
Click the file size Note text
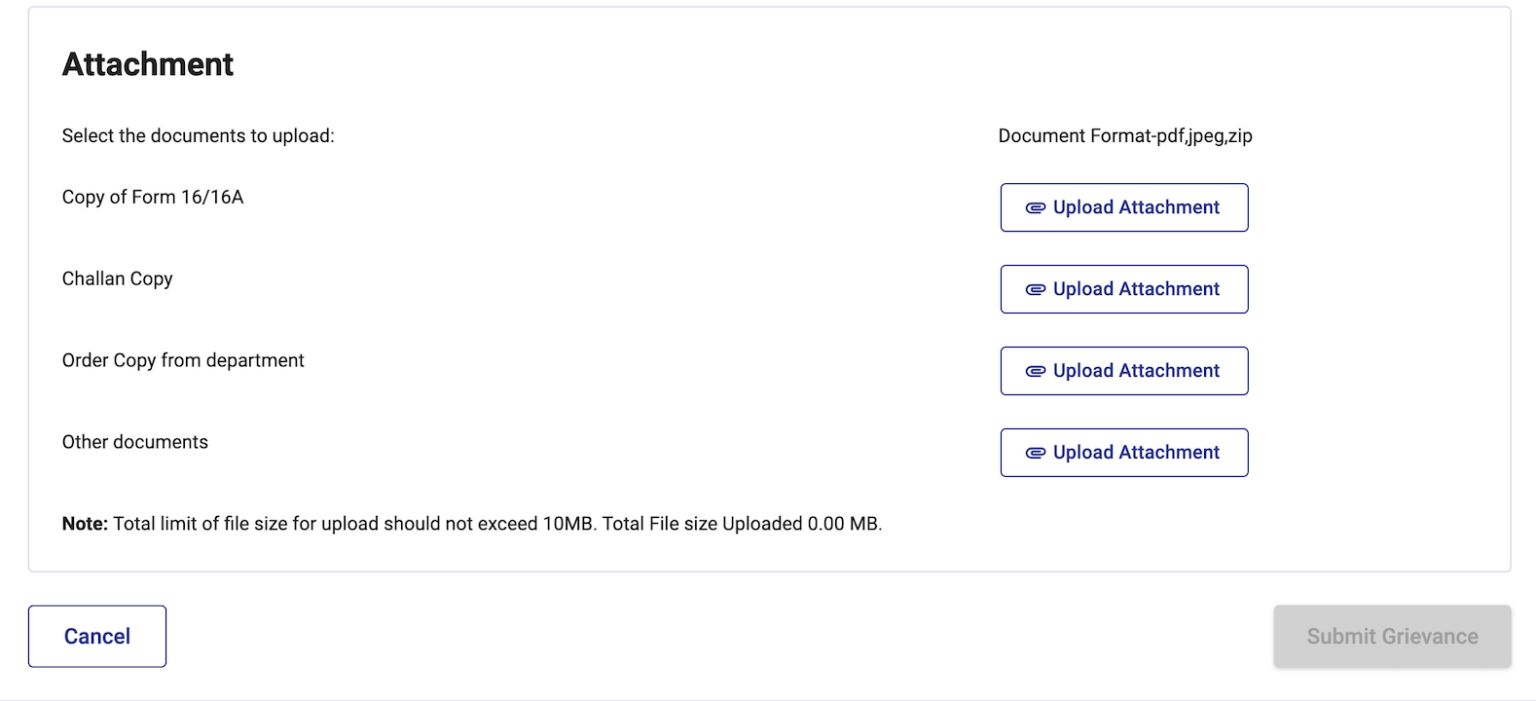click(472, 522)
